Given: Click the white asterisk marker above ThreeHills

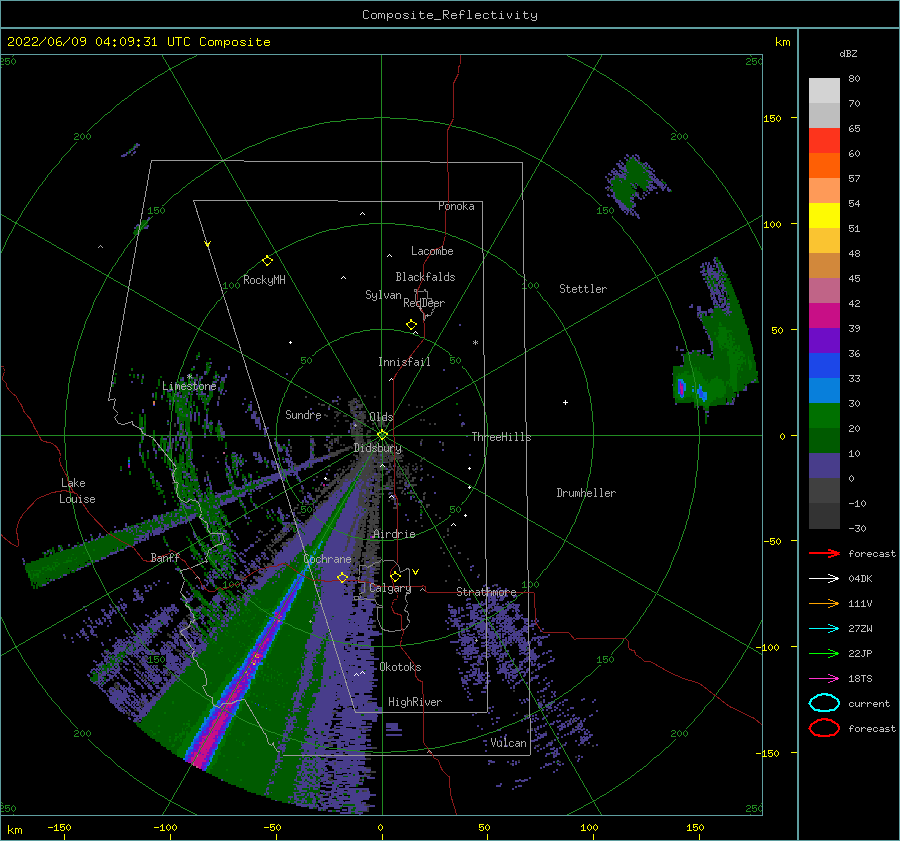Looking at the screenshot, I should 475,343.
